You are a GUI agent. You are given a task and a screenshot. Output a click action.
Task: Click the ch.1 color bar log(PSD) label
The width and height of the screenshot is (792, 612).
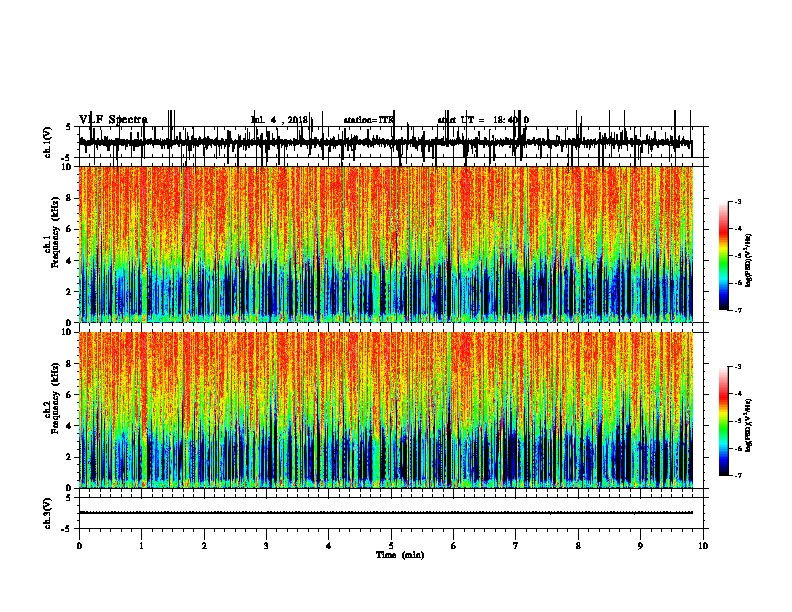(748, 260)
